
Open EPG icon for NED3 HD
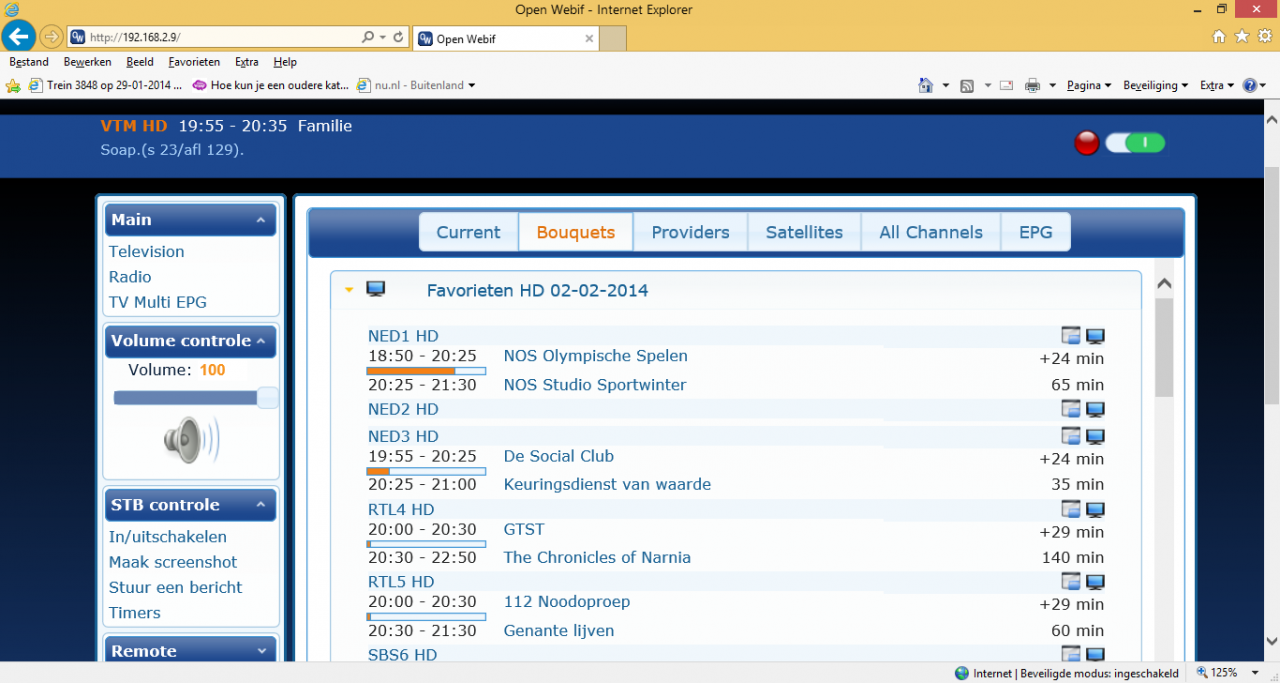(x=1071, y=436)
